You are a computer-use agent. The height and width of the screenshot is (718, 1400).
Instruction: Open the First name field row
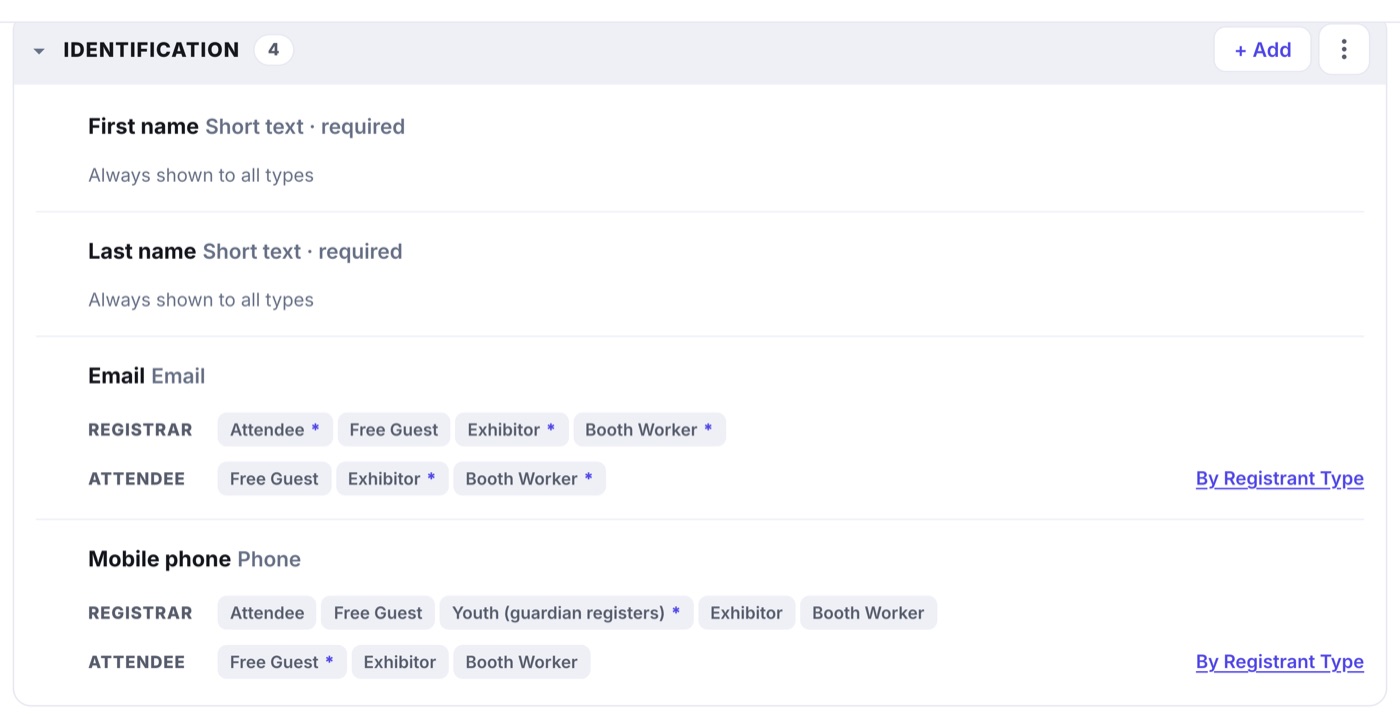coord(700,150)
